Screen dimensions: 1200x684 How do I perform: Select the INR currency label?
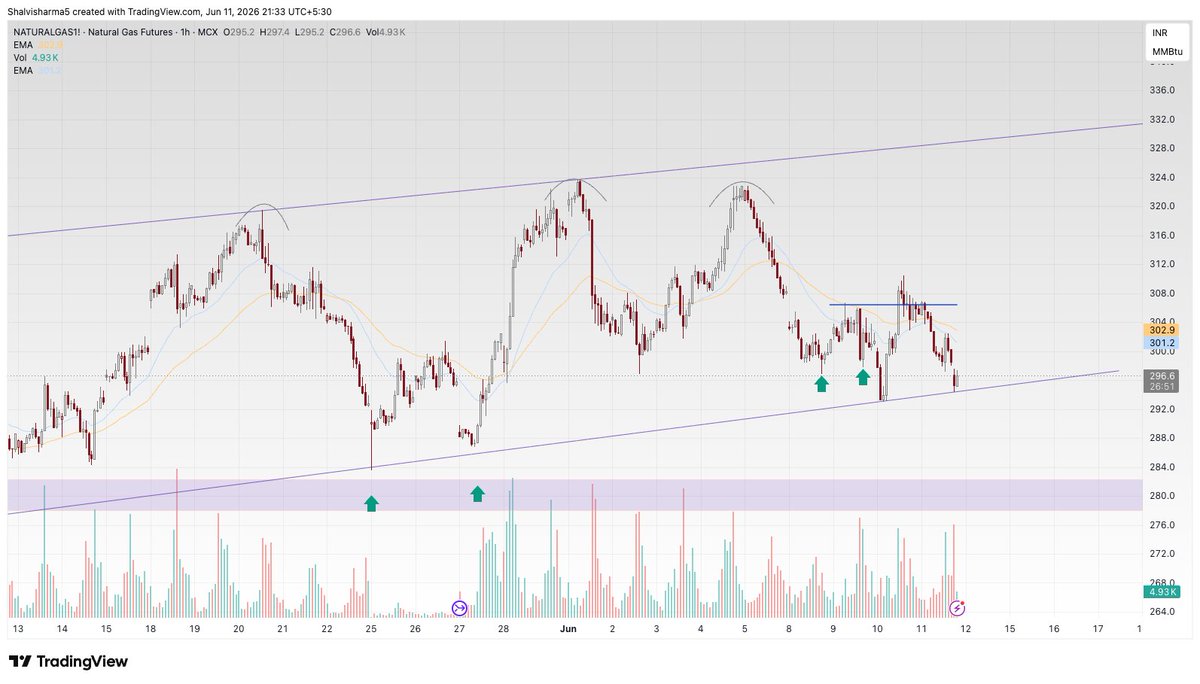coord(1160,33)
